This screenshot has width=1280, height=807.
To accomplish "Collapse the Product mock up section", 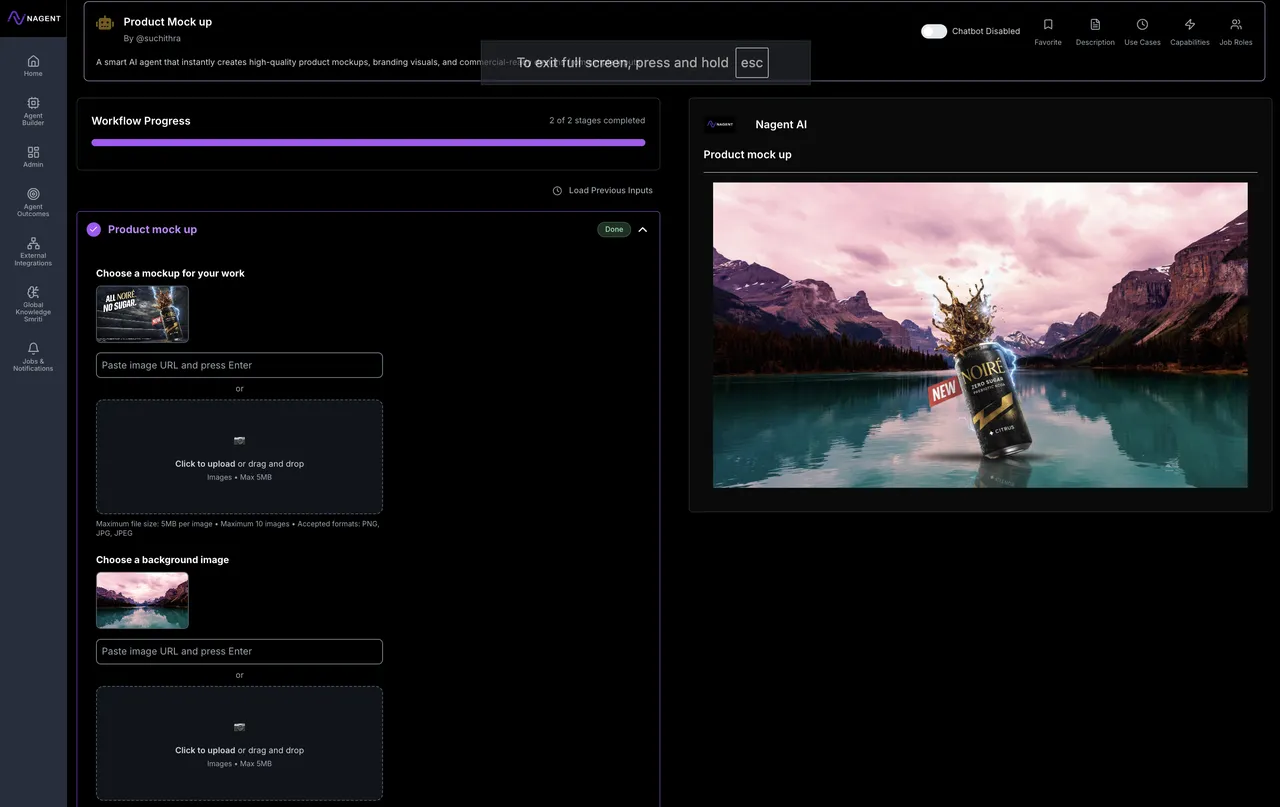I will [x=642, y=230].
